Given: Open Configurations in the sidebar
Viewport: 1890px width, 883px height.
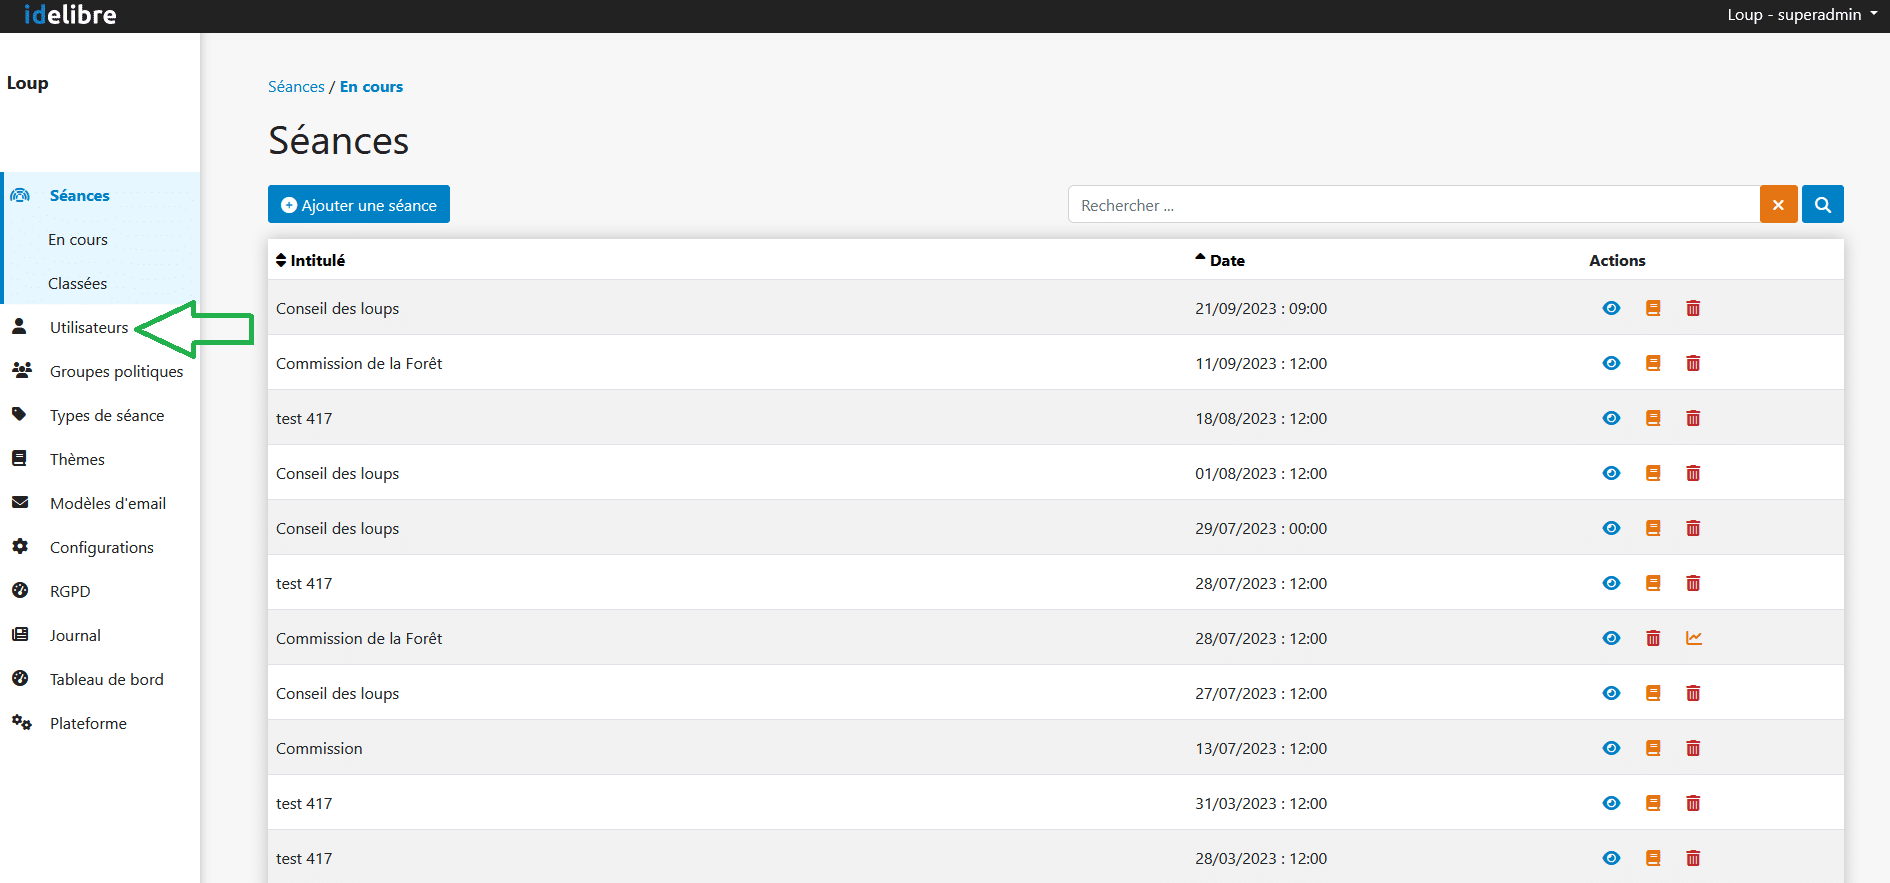Looking at the screenshot, I should pos(102,547).
